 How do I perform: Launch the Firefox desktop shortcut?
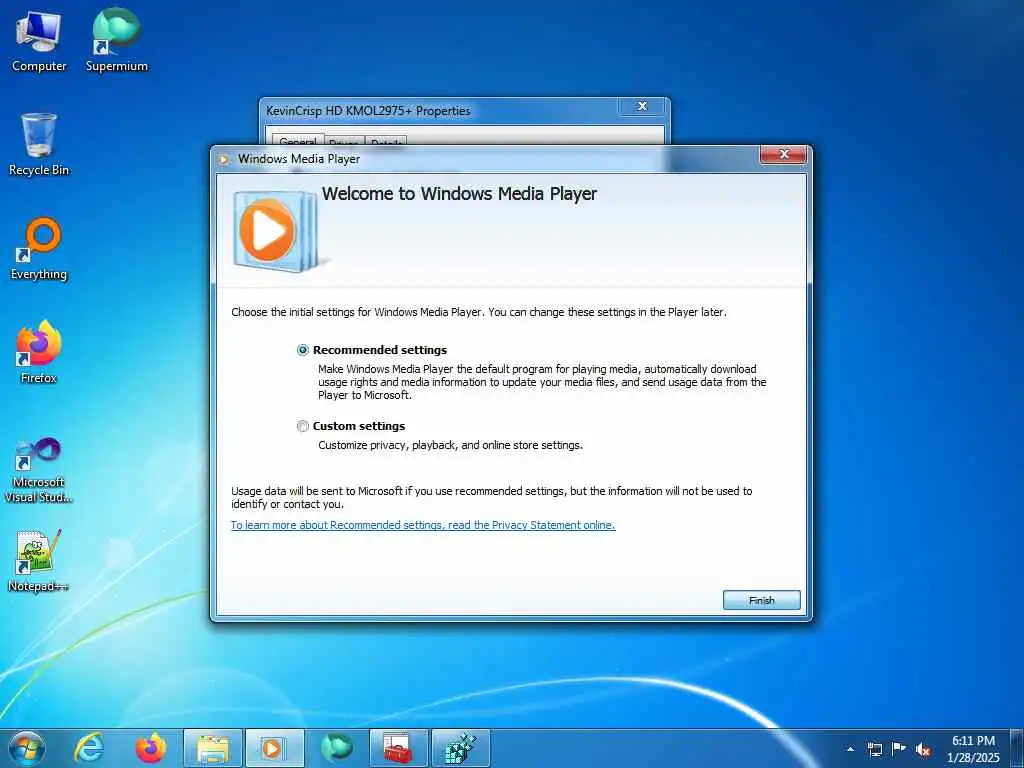pos(39,353)
